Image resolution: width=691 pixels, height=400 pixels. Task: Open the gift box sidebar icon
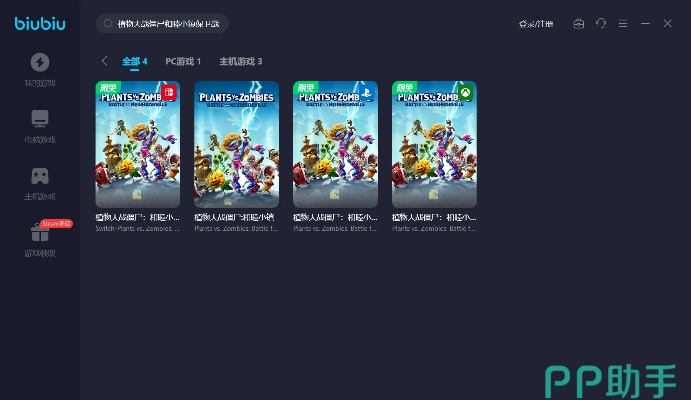click(x=40, y=234)
